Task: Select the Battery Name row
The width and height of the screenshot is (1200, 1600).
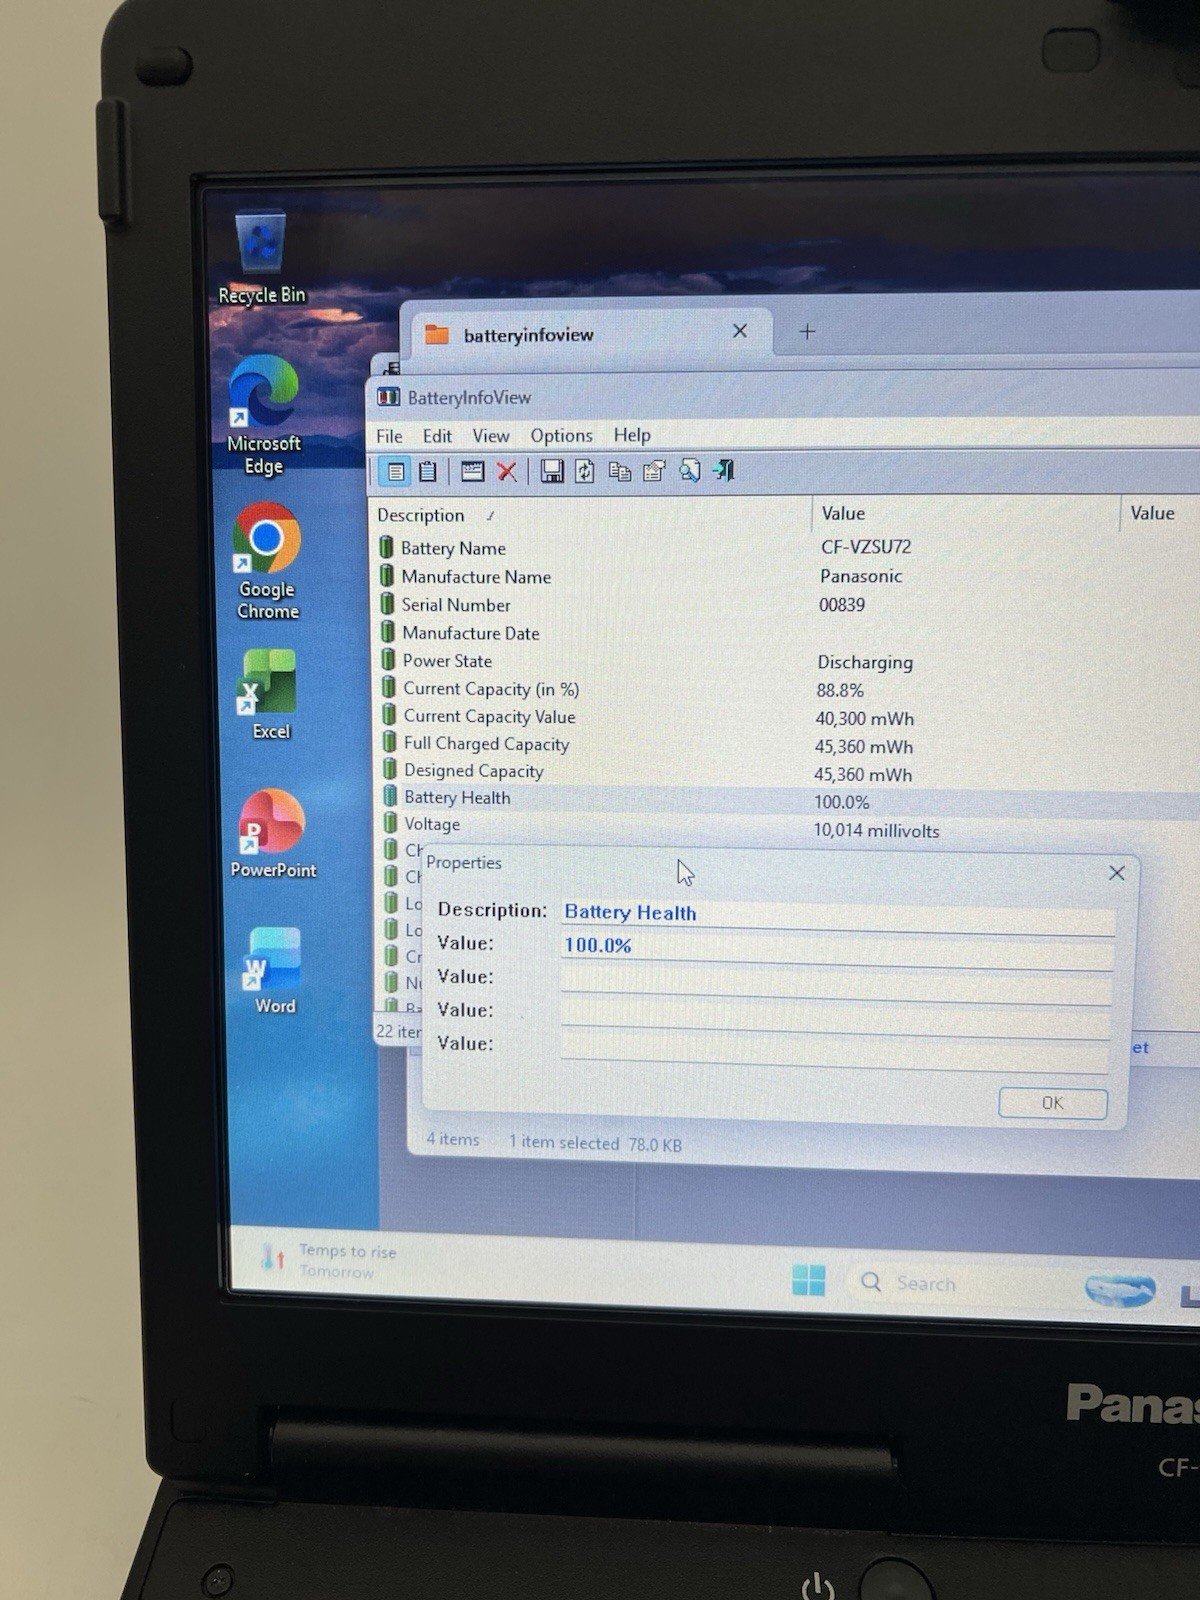Action: tap(786, 547)
